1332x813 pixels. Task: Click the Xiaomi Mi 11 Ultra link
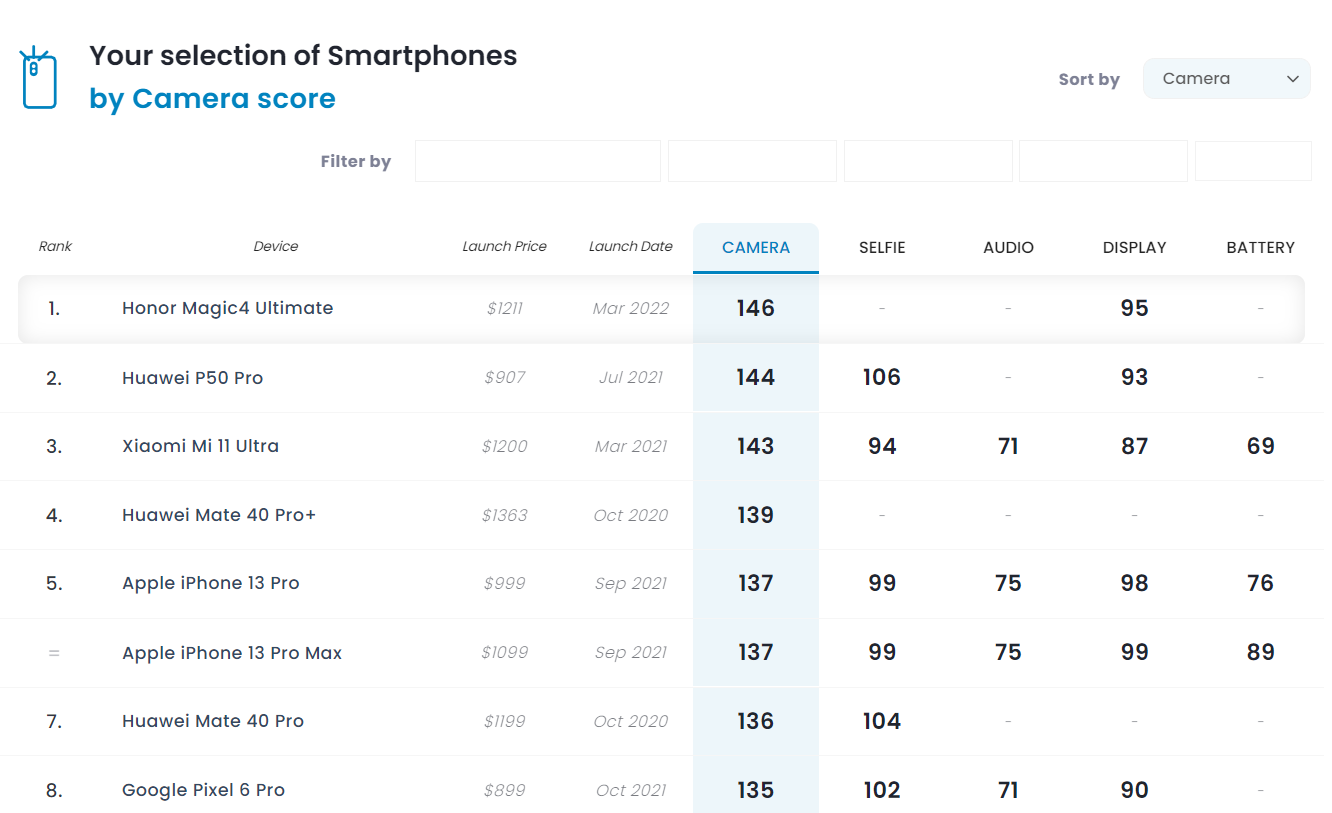pos(200,446)
